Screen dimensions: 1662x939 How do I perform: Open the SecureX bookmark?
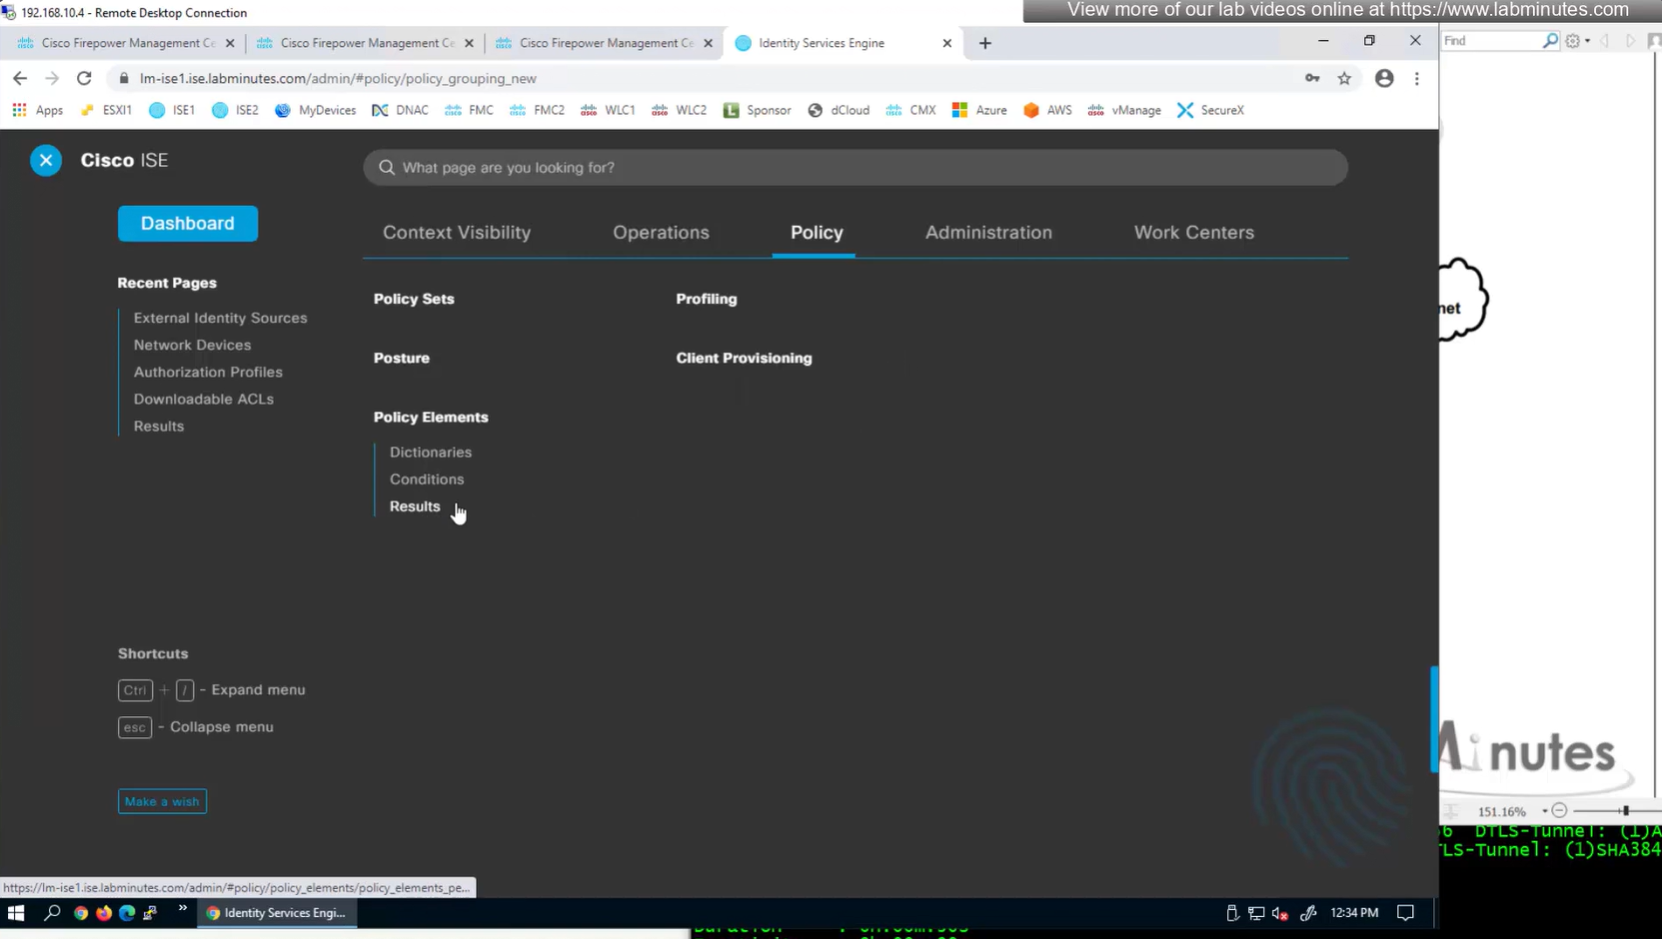pyautogui.click(x=1210, y=110)
